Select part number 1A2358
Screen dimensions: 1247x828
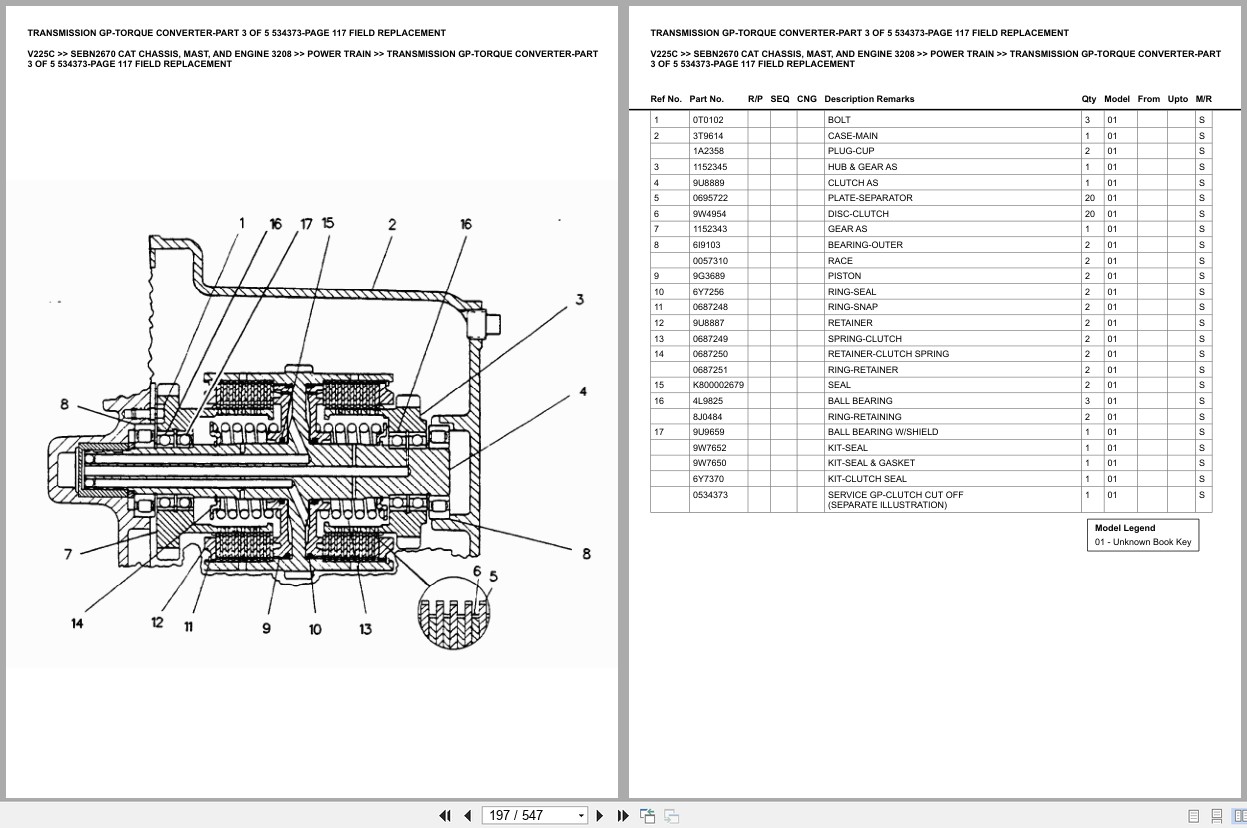pos(708,151)
